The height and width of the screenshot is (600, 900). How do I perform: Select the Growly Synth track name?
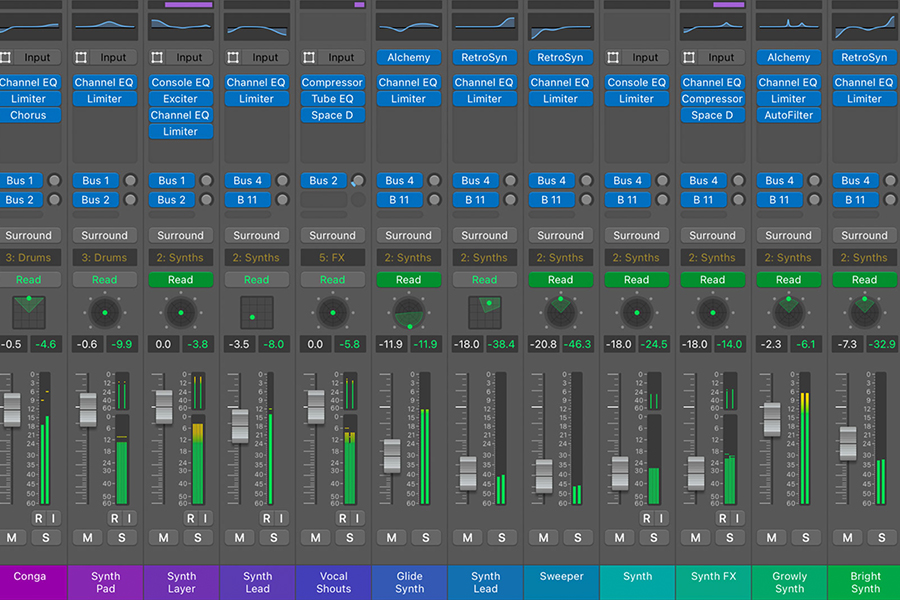coord(789,582)
